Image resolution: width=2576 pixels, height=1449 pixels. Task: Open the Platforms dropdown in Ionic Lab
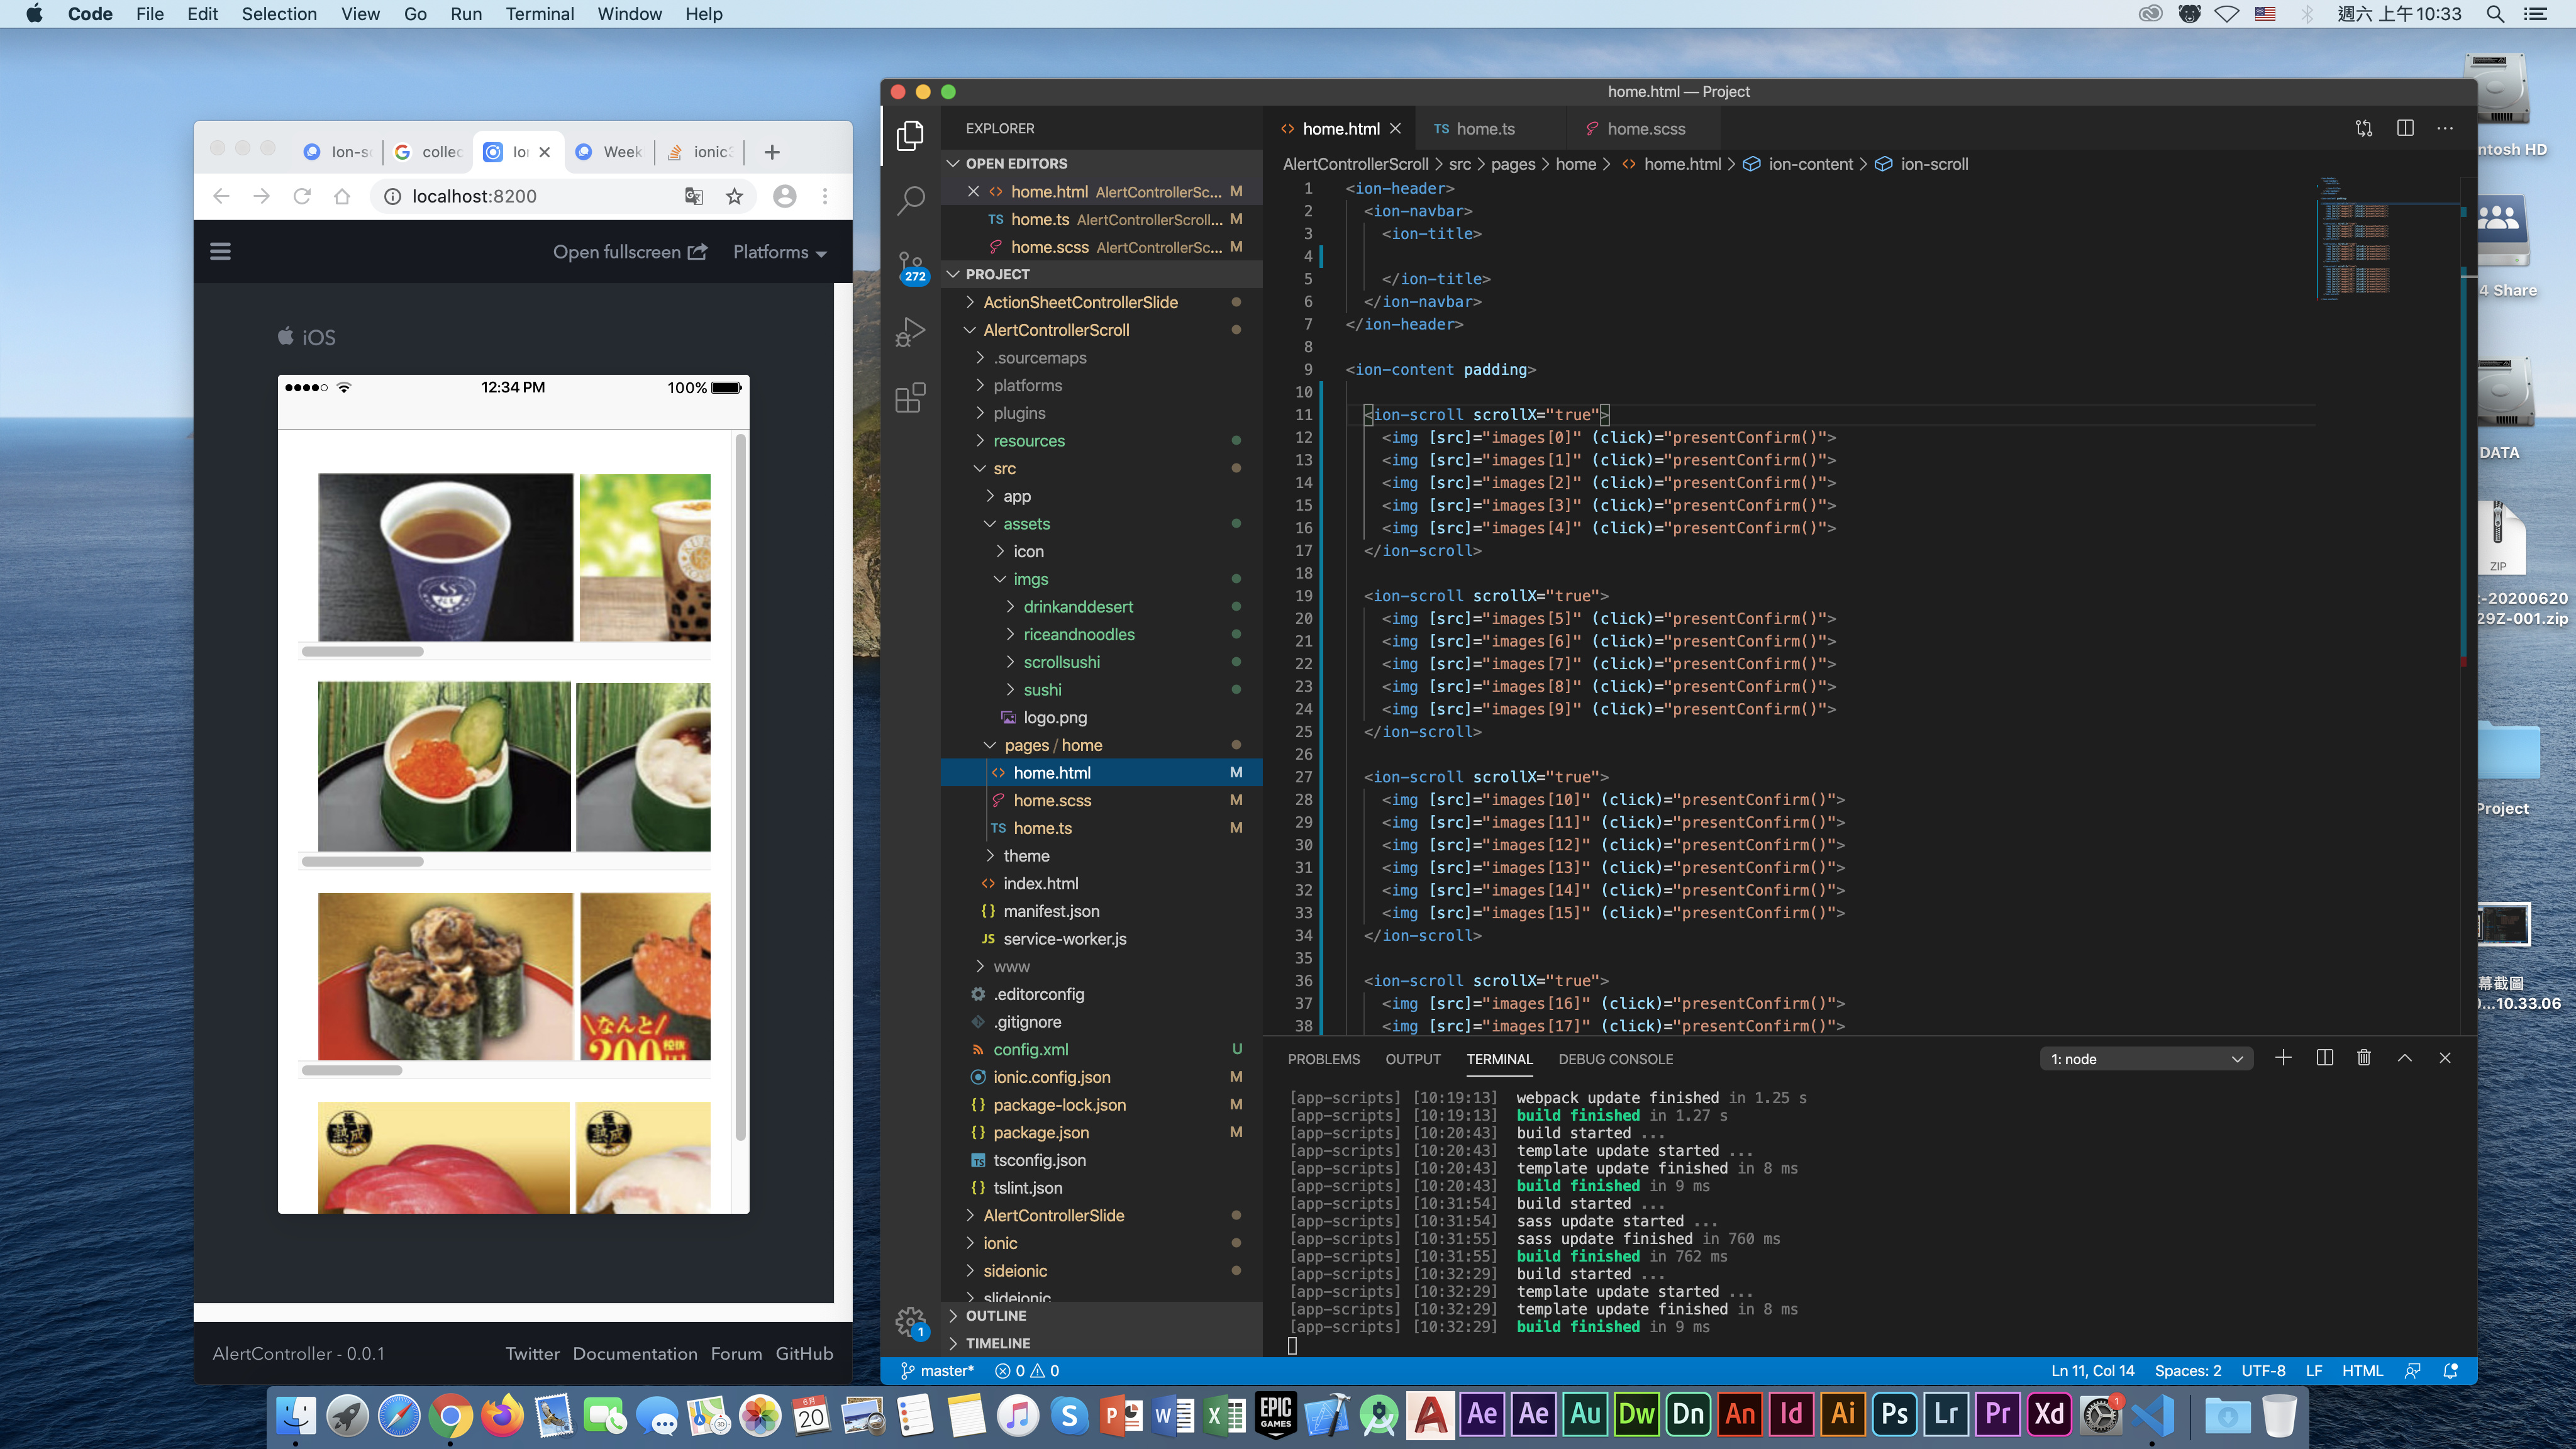(779, 252)
